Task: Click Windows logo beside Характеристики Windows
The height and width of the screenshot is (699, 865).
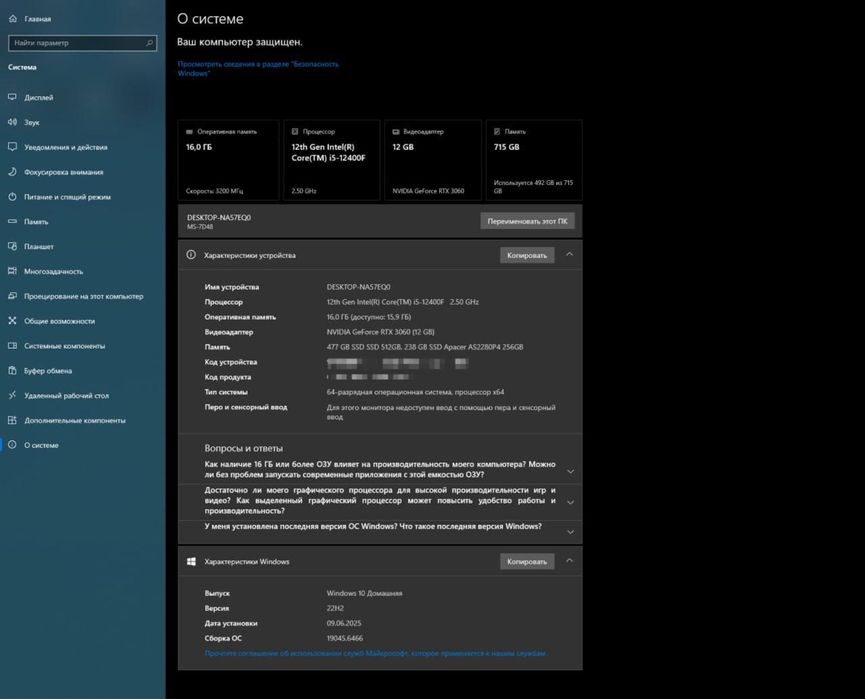Action: click(x=191, y=561)
